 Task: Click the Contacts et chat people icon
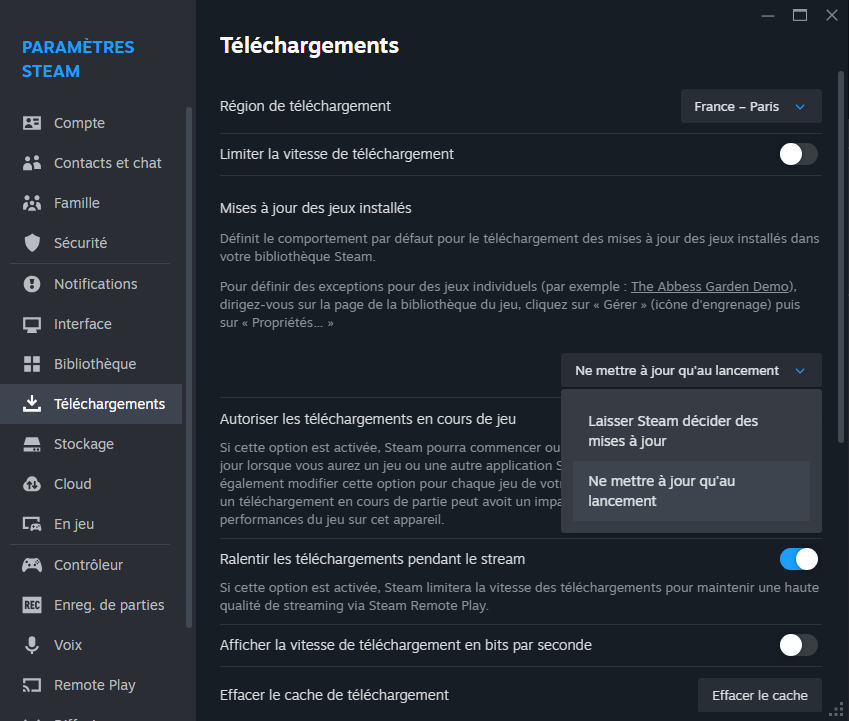(32, 163)
